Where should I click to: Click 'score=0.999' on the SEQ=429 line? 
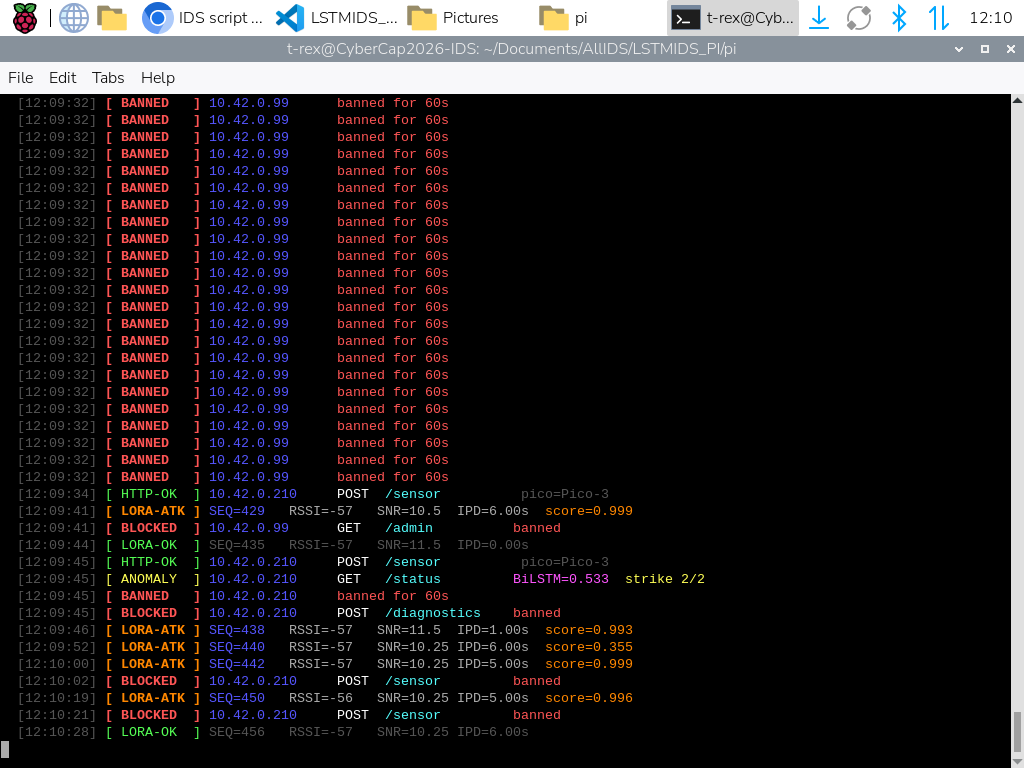pyautogui.click(x=588, y=511)
